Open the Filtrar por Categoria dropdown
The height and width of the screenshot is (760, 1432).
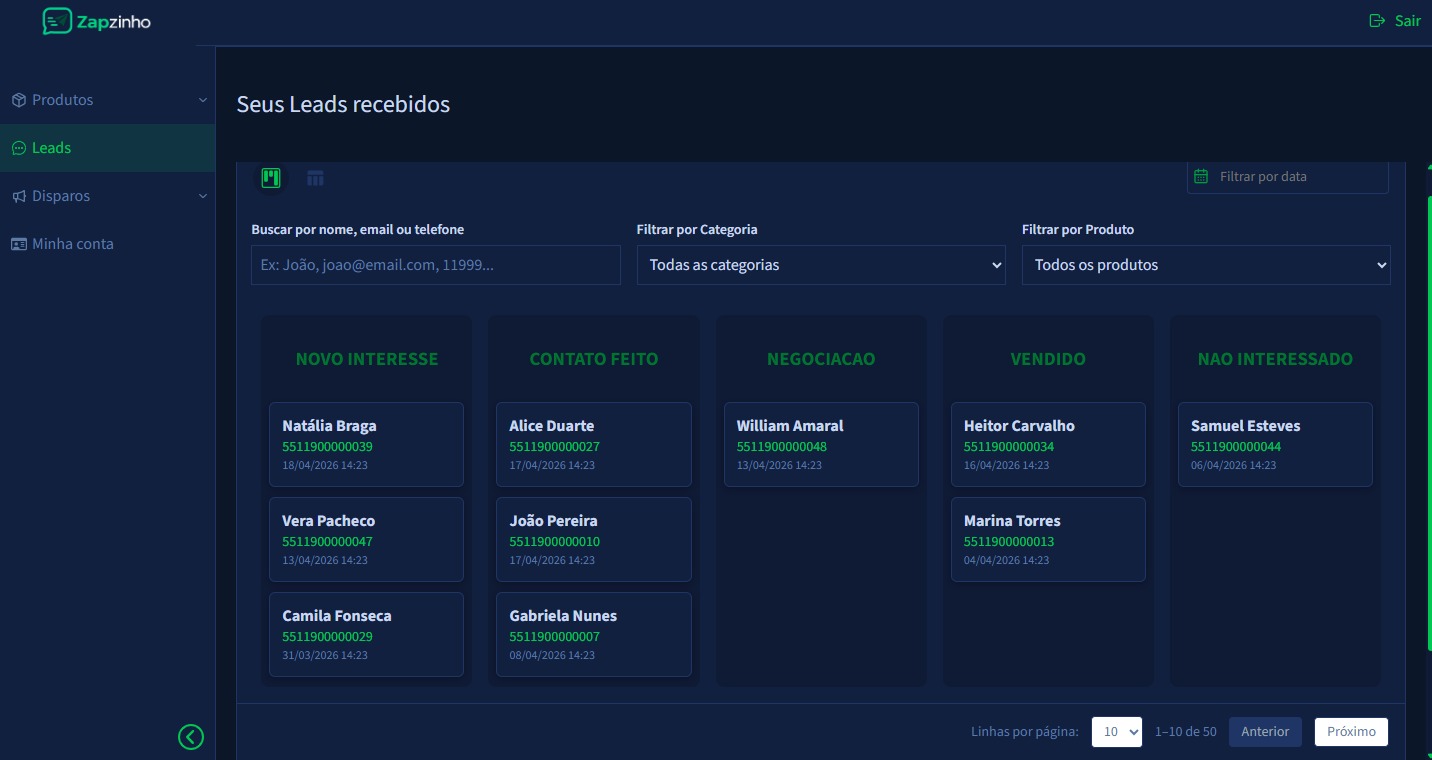coord(820,265)
